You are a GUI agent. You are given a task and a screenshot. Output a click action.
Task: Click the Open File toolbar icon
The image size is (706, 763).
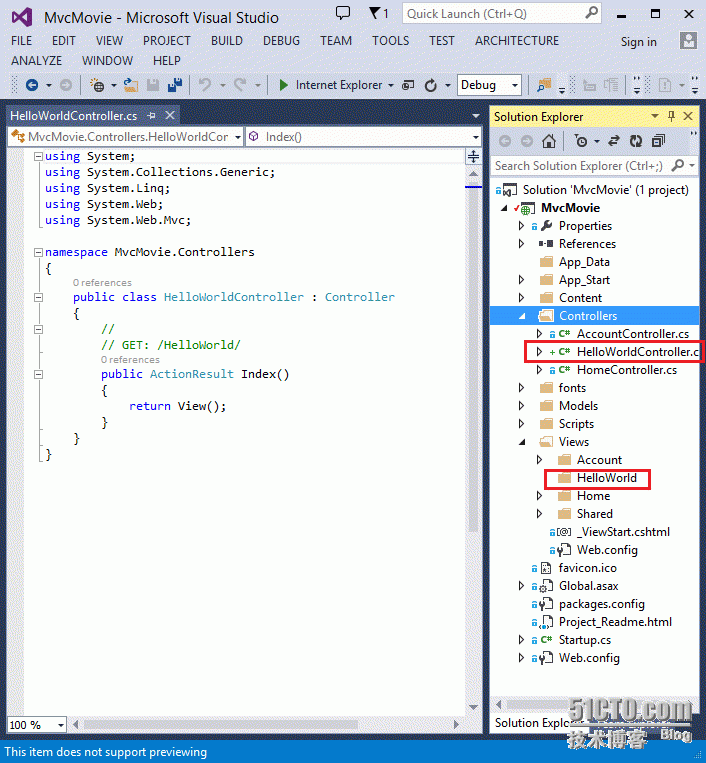tap(130, 85)
